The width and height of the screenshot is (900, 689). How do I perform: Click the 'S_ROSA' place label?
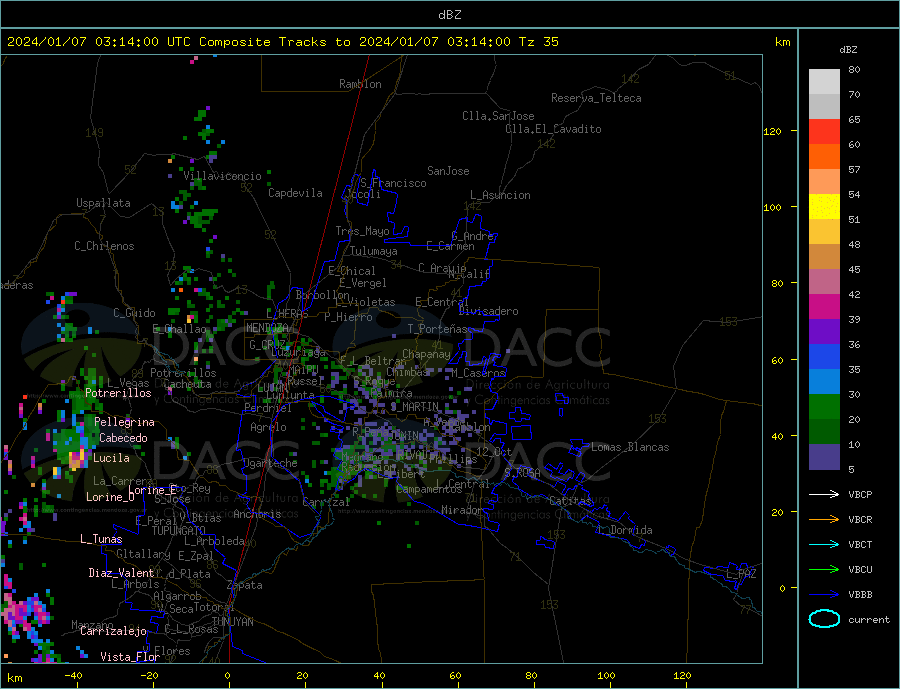pyautogui.click(x=522, y=473)
